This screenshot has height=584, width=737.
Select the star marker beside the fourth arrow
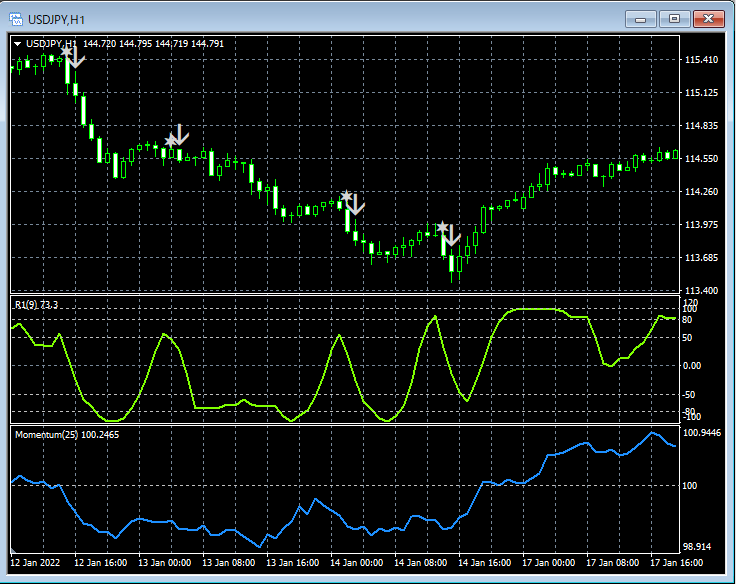[441, 228]
